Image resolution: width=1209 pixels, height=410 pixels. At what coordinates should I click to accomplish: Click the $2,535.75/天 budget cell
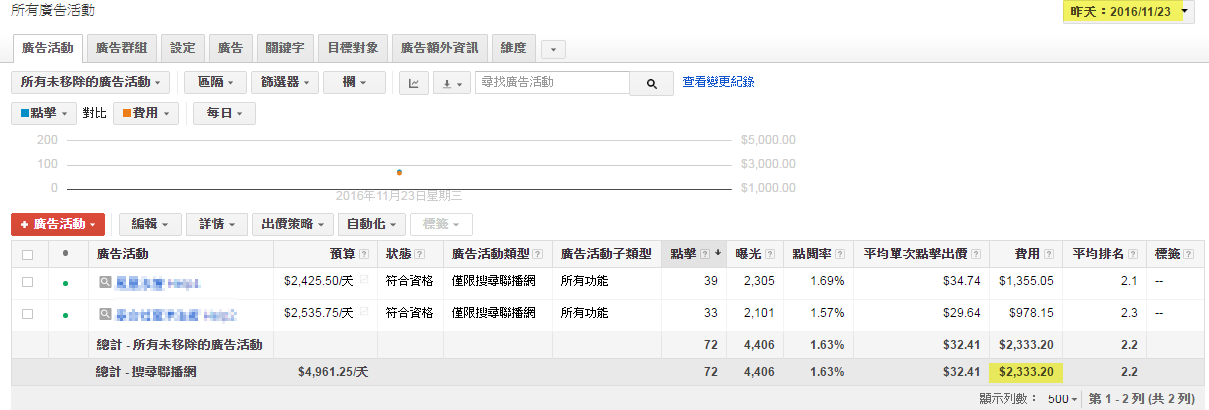click(318, 314)
